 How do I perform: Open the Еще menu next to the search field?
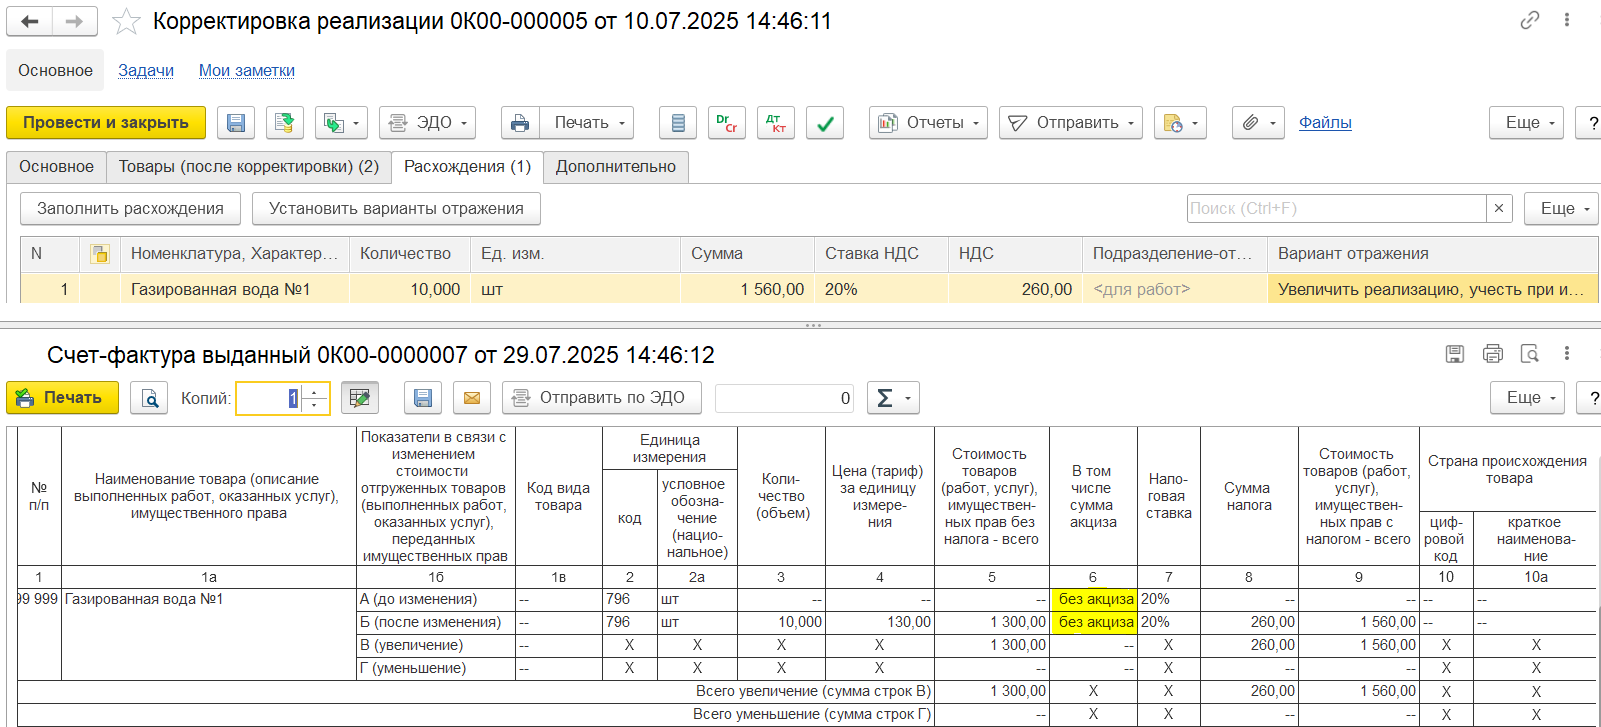point(1561,209)
